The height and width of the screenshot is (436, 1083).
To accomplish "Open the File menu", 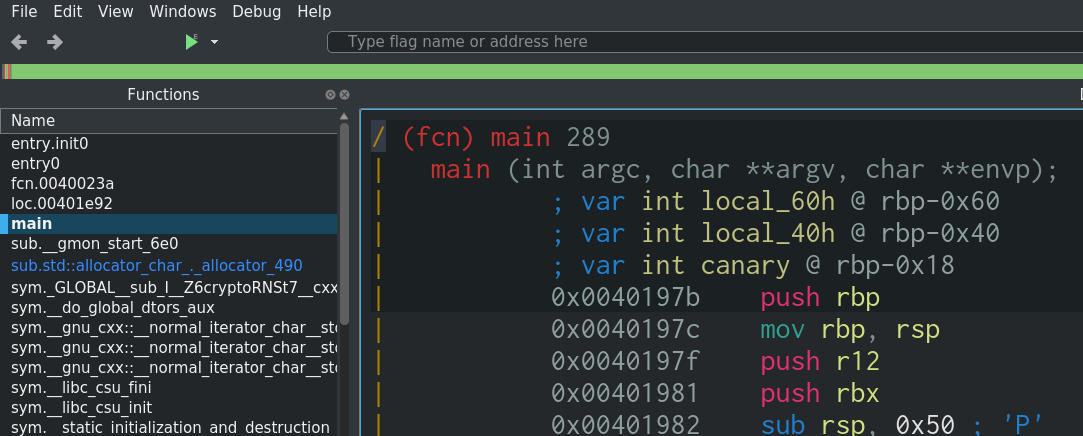I will (24, 12).
